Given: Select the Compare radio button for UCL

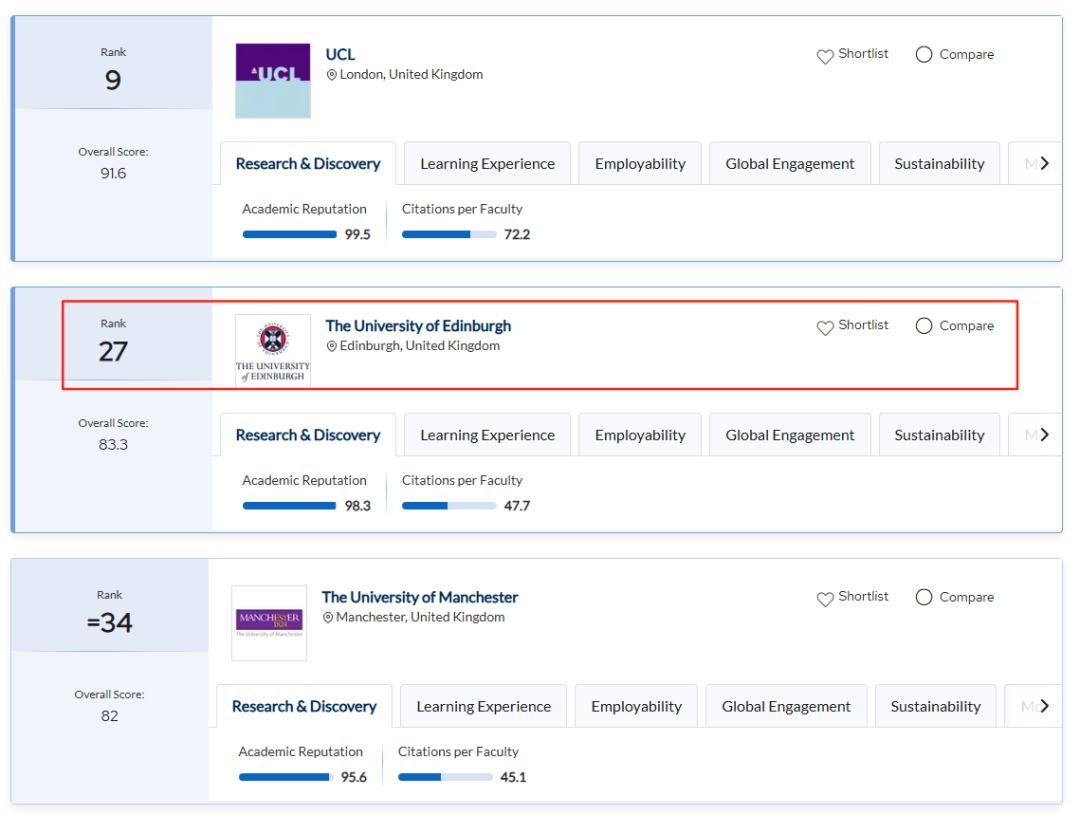Looking at the screenshot, I should (924, 54).
